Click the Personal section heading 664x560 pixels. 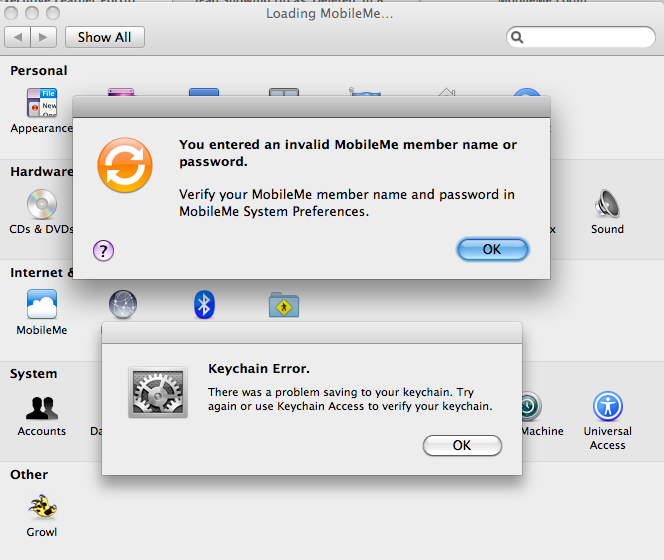pyautogui.click(x=39, y=71)
